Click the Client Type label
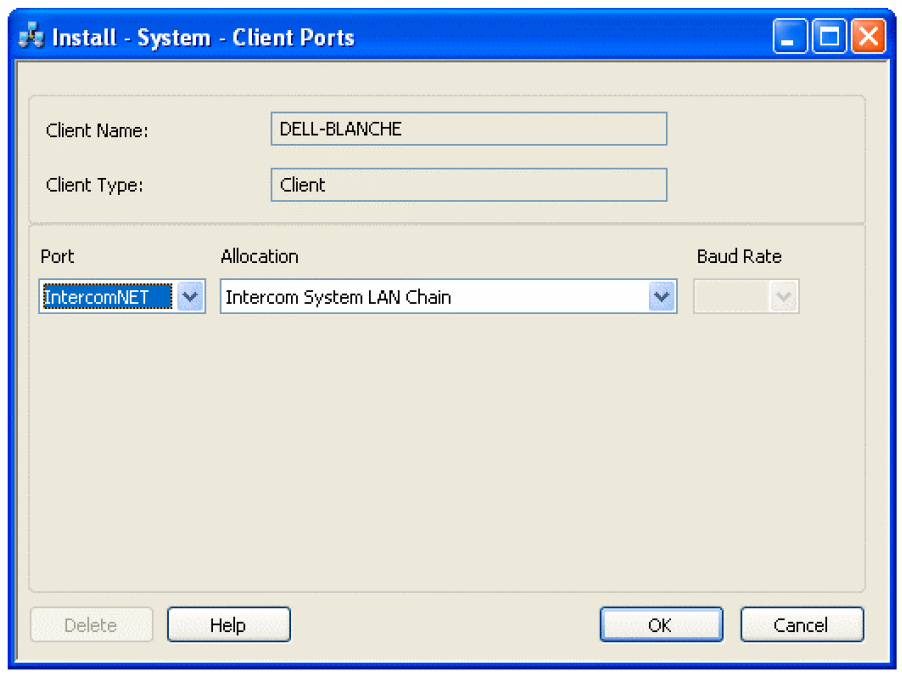 click(94, 185)
